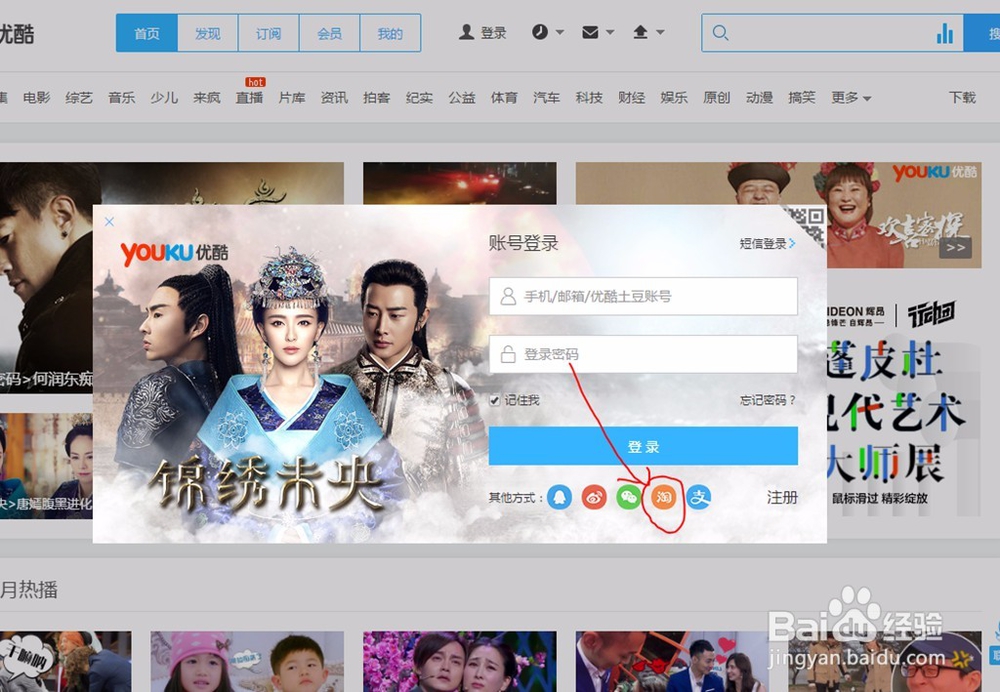
Task: Click the search magnifier icon
Action: click(720, 33)
